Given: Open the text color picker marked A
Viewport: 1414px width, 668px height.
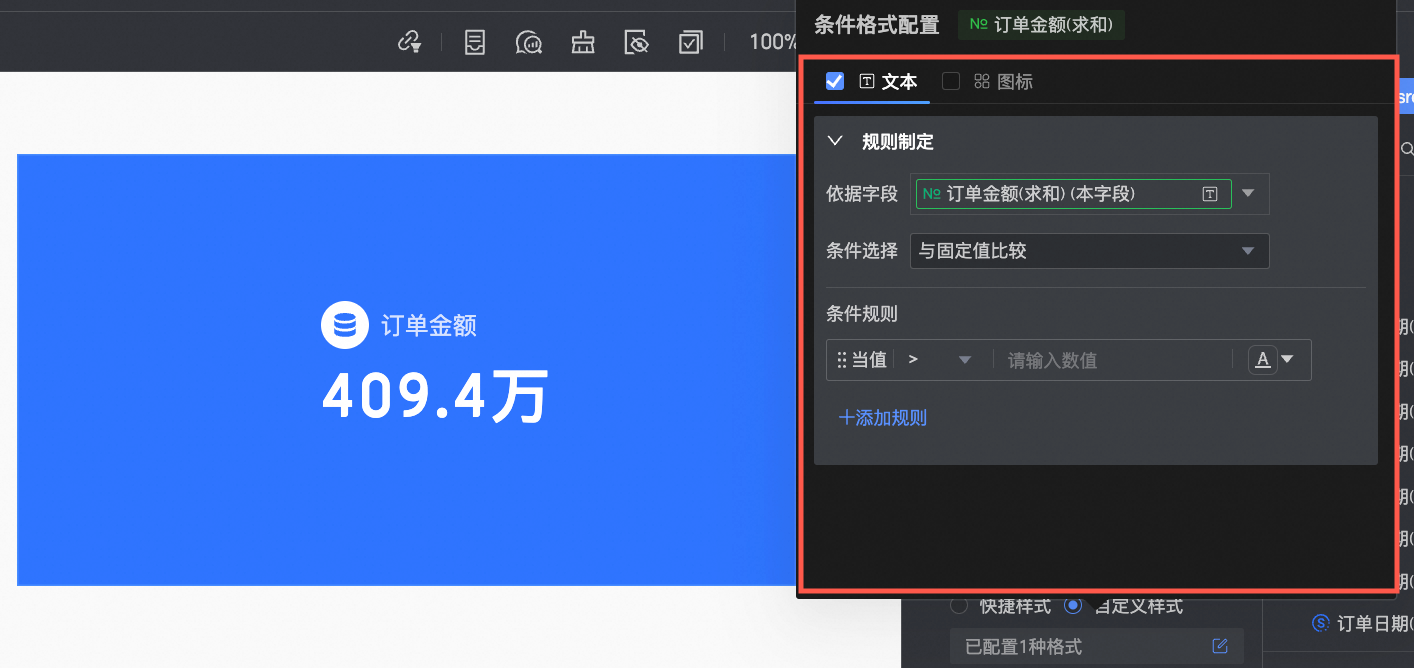Looking at the screenshot, I should [x=1272, y=360].
